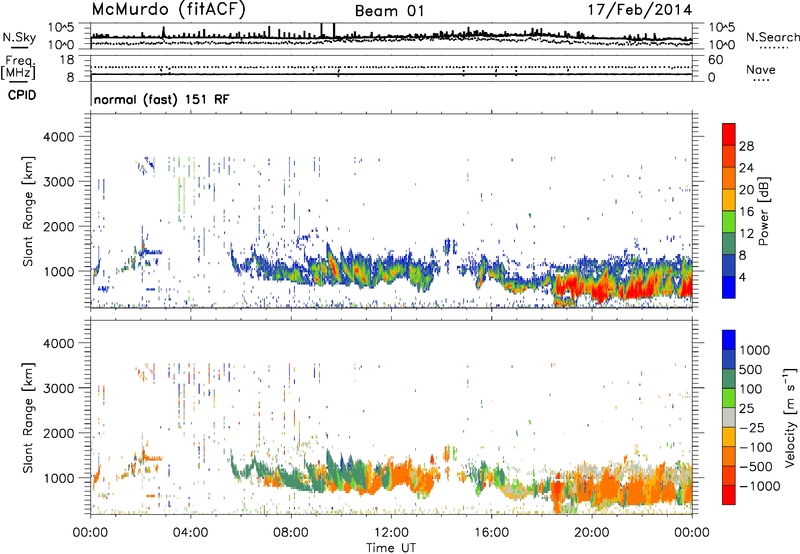Click the Time UT axis title

(x=391, y=548)
